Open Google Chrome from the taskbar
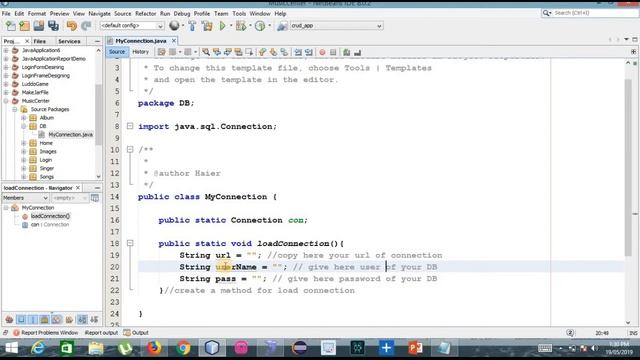The image size is (640, 360). click(183, 348)
